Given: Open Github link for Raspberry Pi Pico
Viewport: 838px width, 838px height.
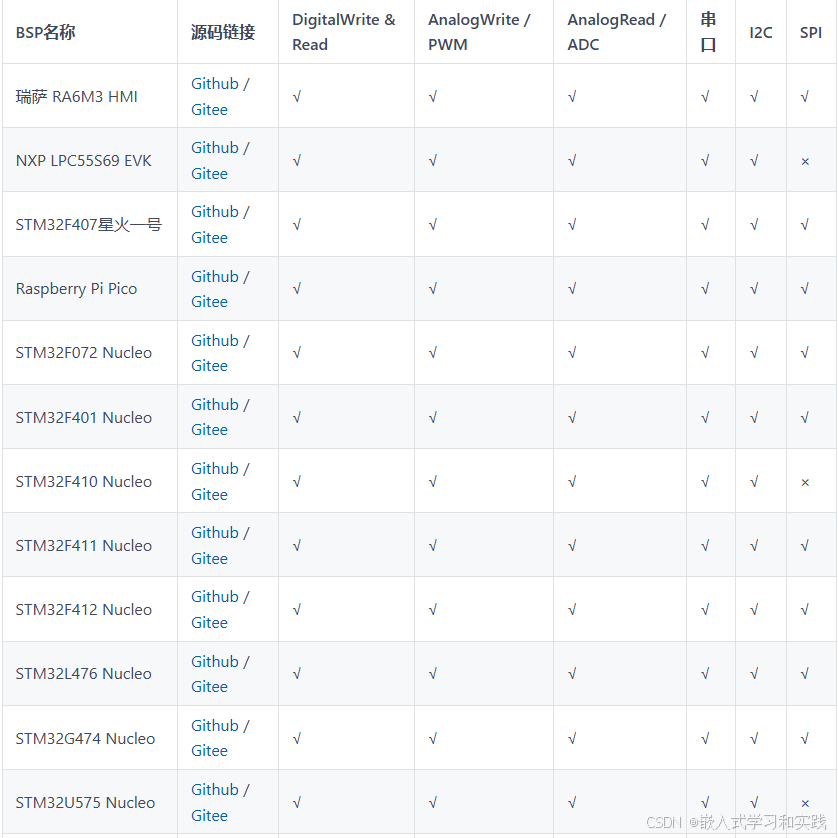Looking at the screenshot, I should pyautogui.click(x=215, y=277).
